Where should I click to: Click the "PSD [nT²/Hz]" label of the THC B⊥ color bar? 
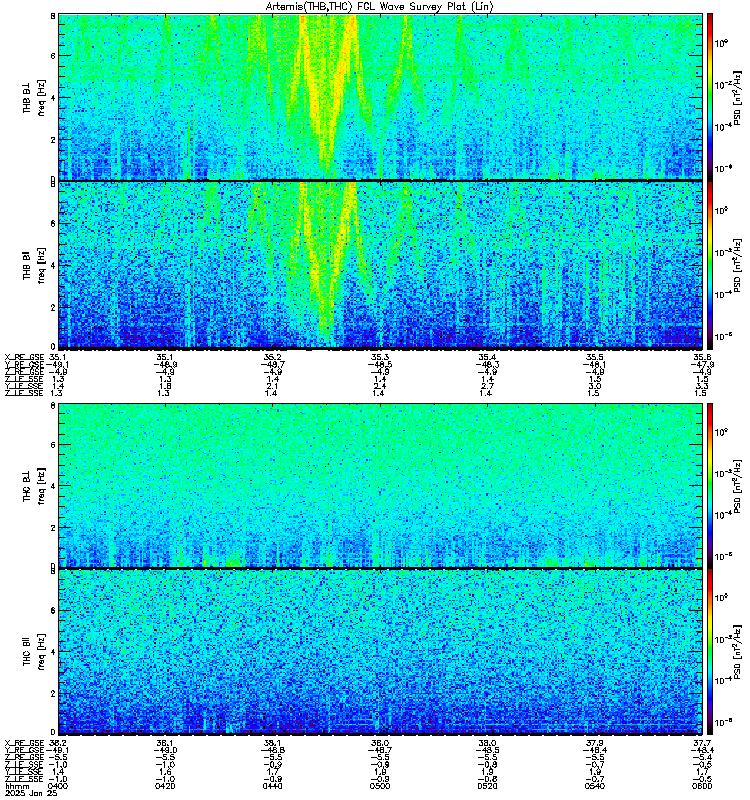point(737,486)
